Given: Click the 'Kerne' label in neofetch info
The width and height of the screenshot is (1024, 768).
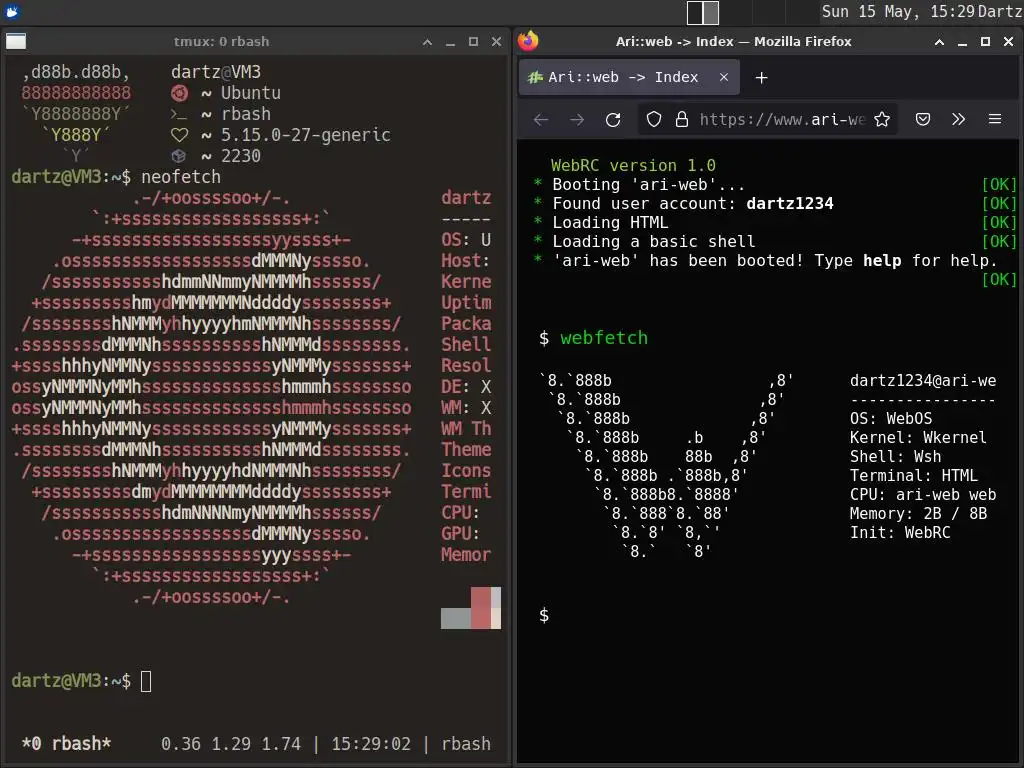Looking at the screenshot, I should pyautogui.click(x=466, y=281).
